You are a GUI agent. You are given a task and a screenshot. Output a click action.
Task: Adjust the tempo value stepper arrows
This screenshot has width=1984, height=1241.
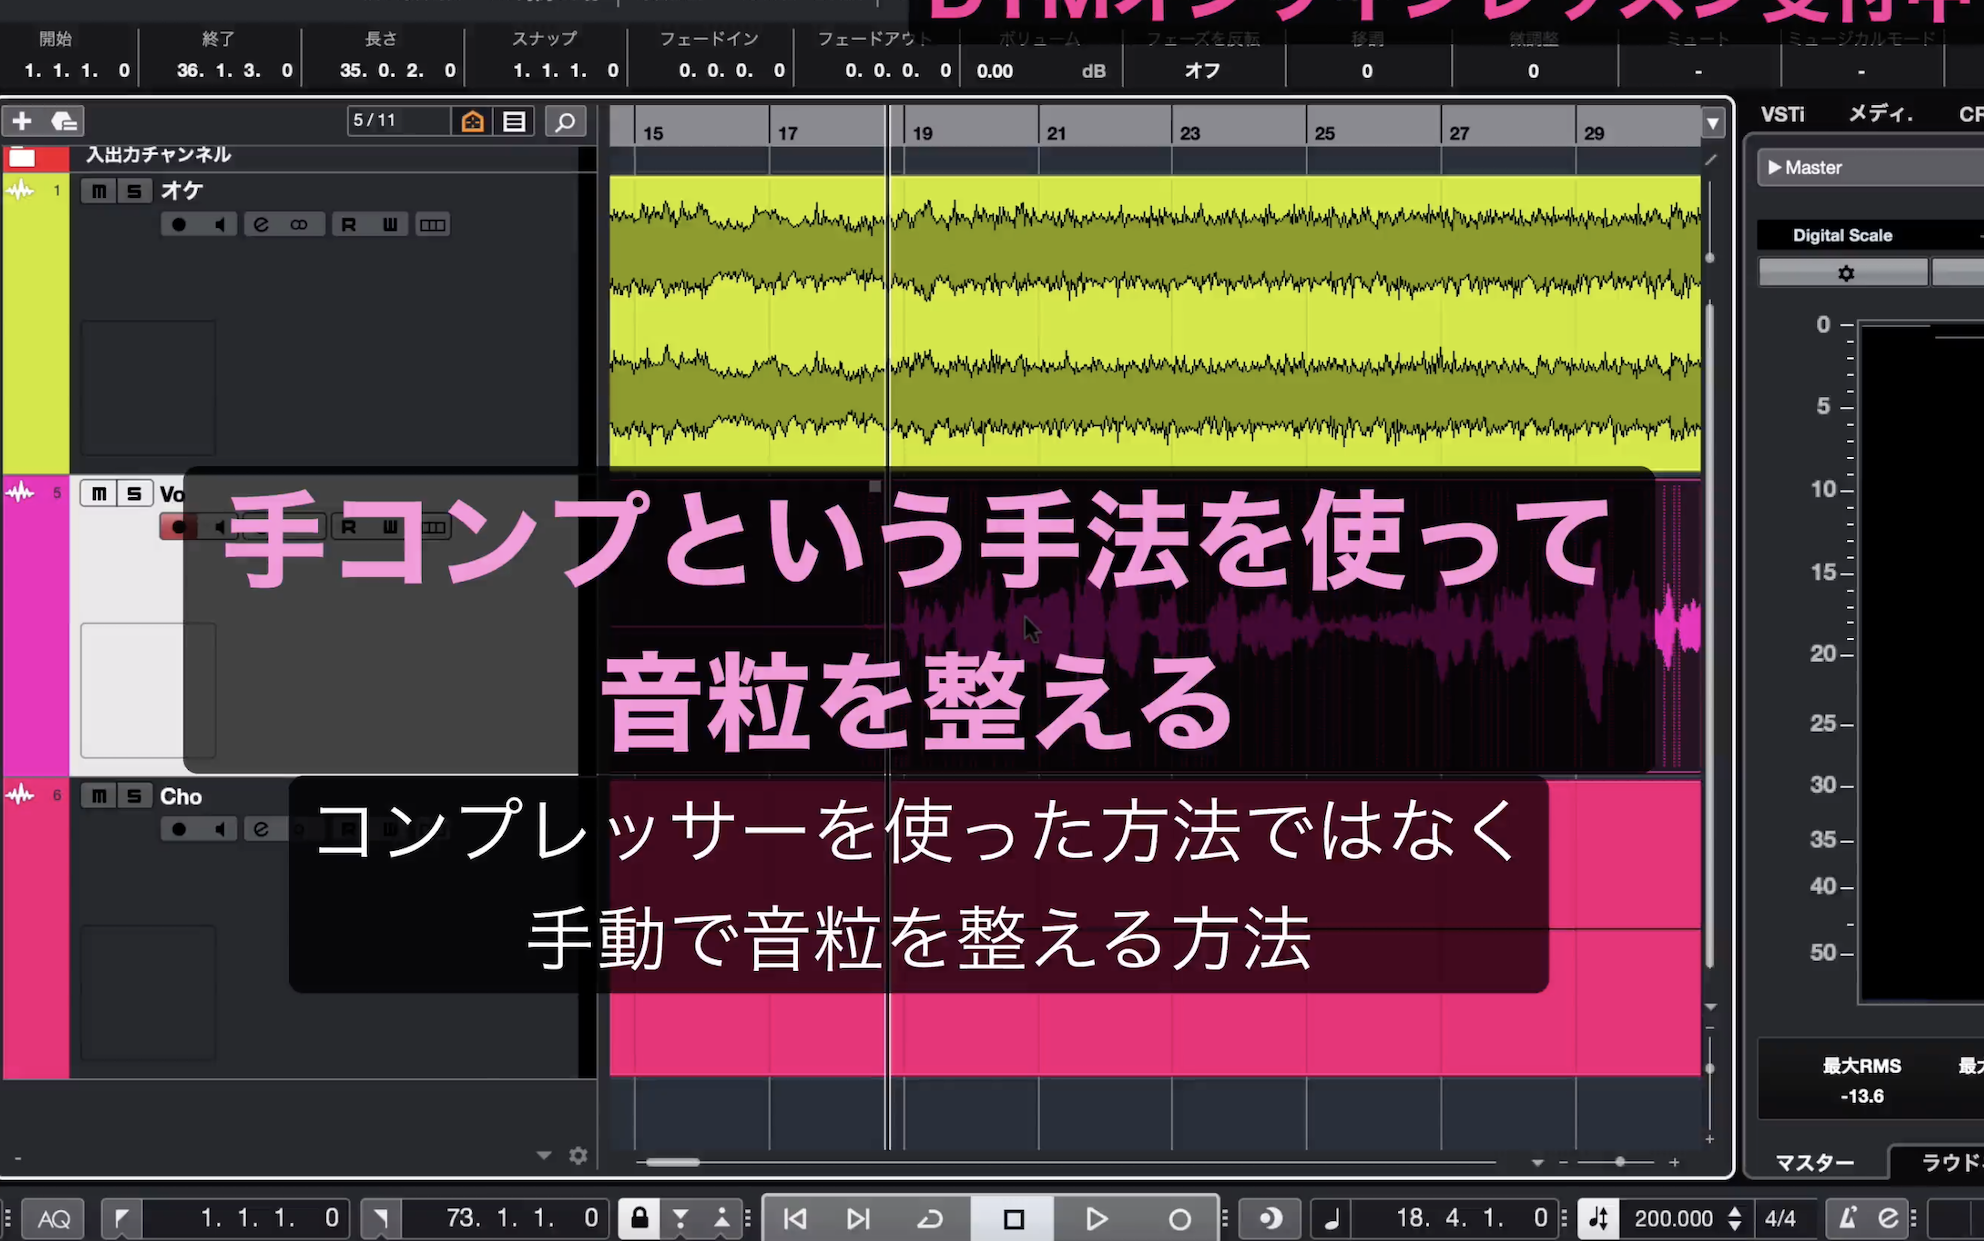(x=1735, y=1218)
